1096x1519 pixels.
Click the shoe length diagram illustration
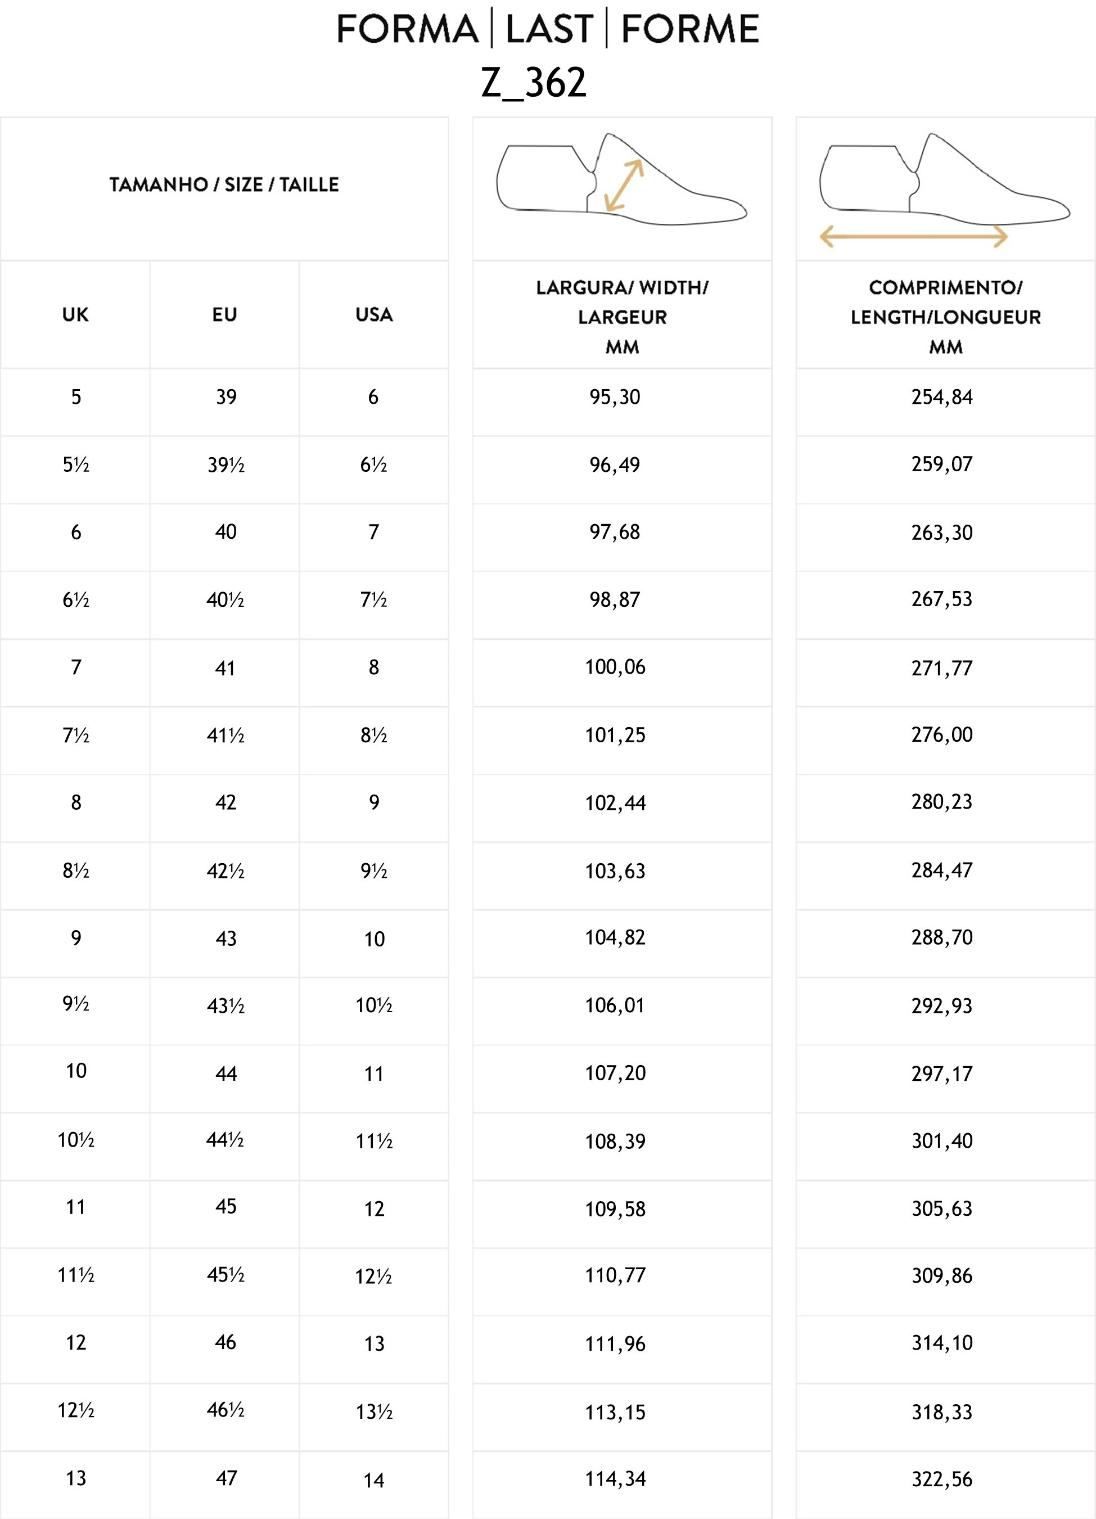[944, 178]
